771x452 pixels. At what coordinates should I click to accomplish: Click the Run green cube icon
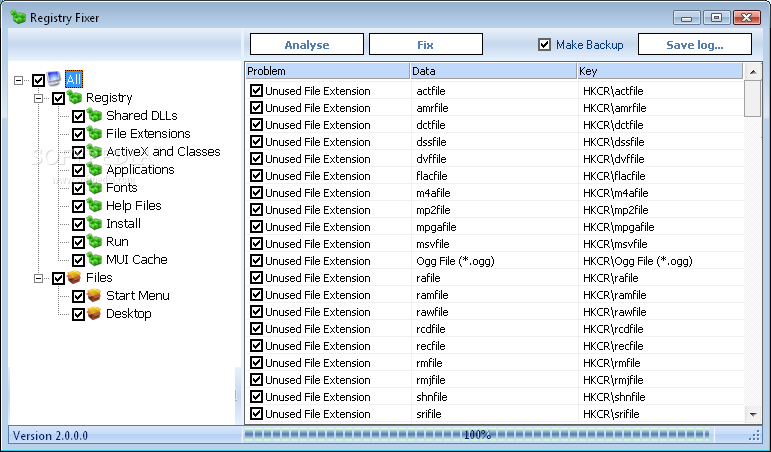point(94,241)
